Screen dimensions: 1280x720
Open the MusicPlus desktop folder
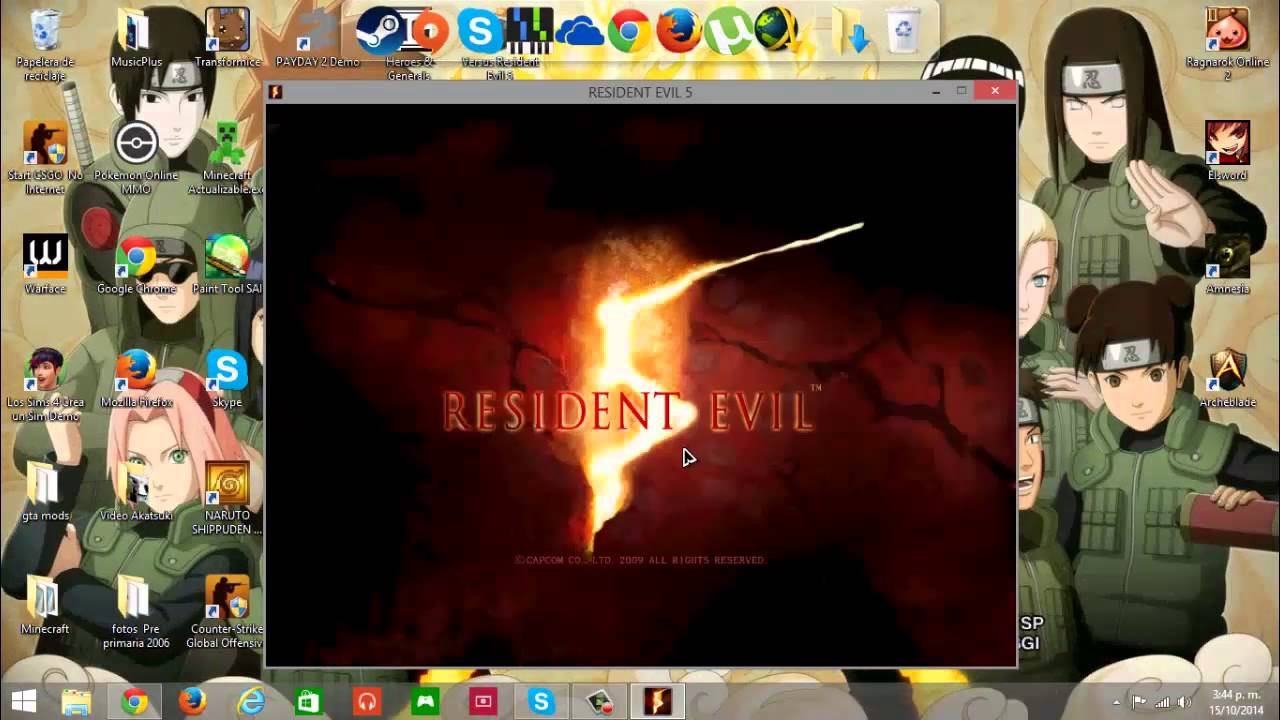coord(136,40)
